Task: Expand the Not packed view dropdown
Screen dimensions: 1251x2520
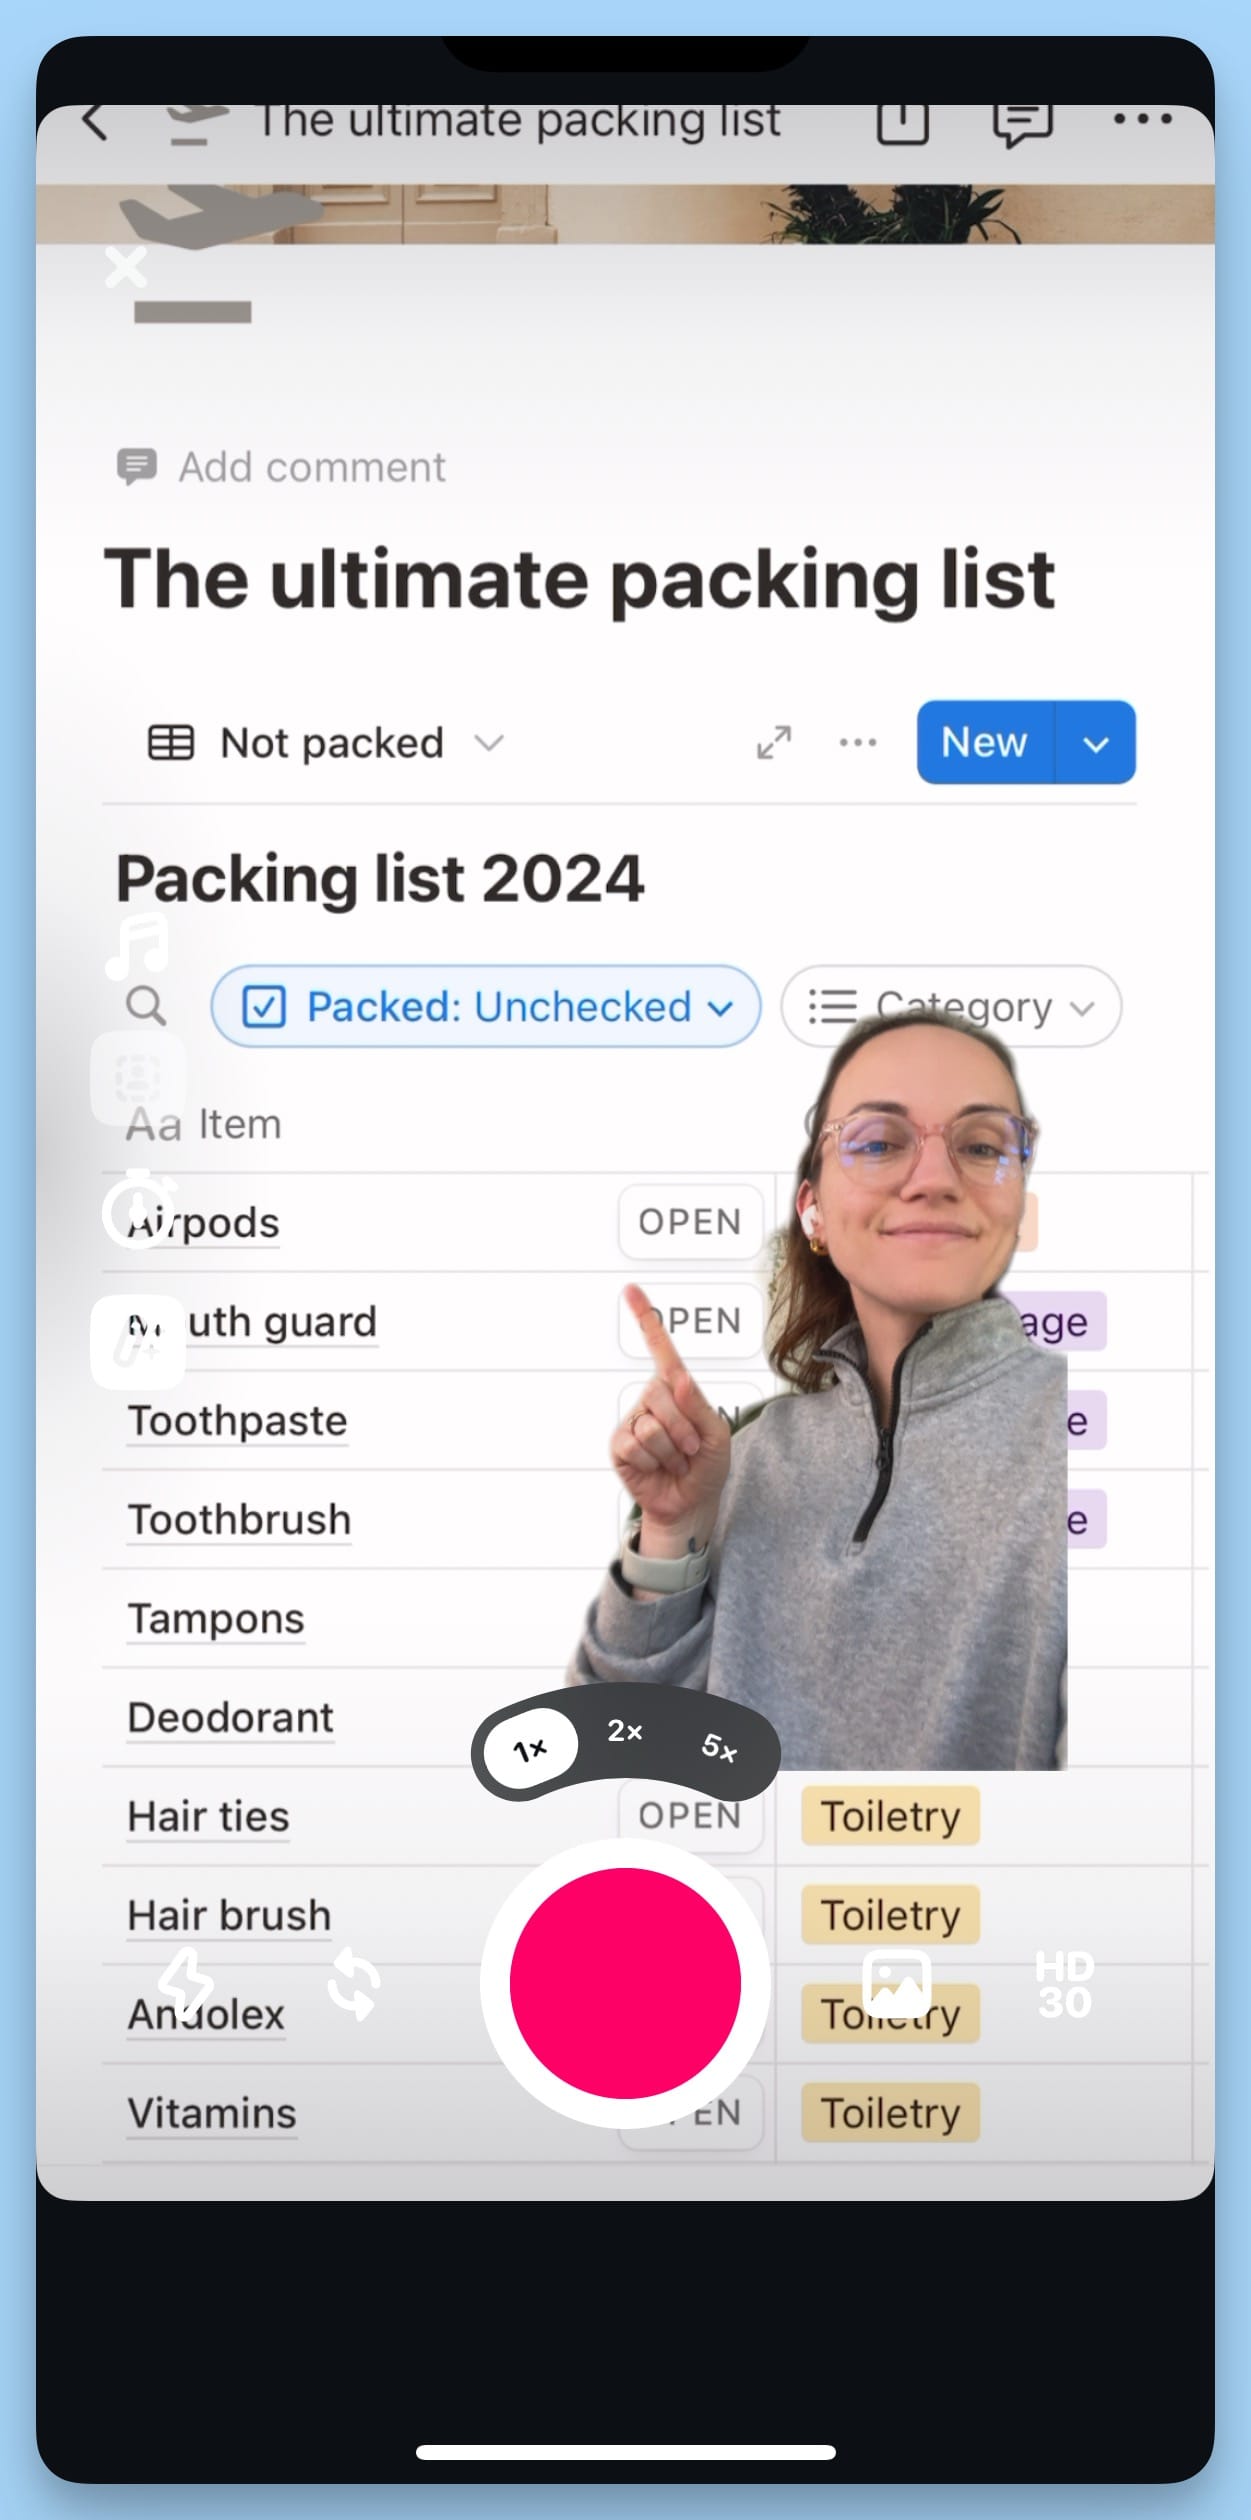Action: [x=326, y=743]
